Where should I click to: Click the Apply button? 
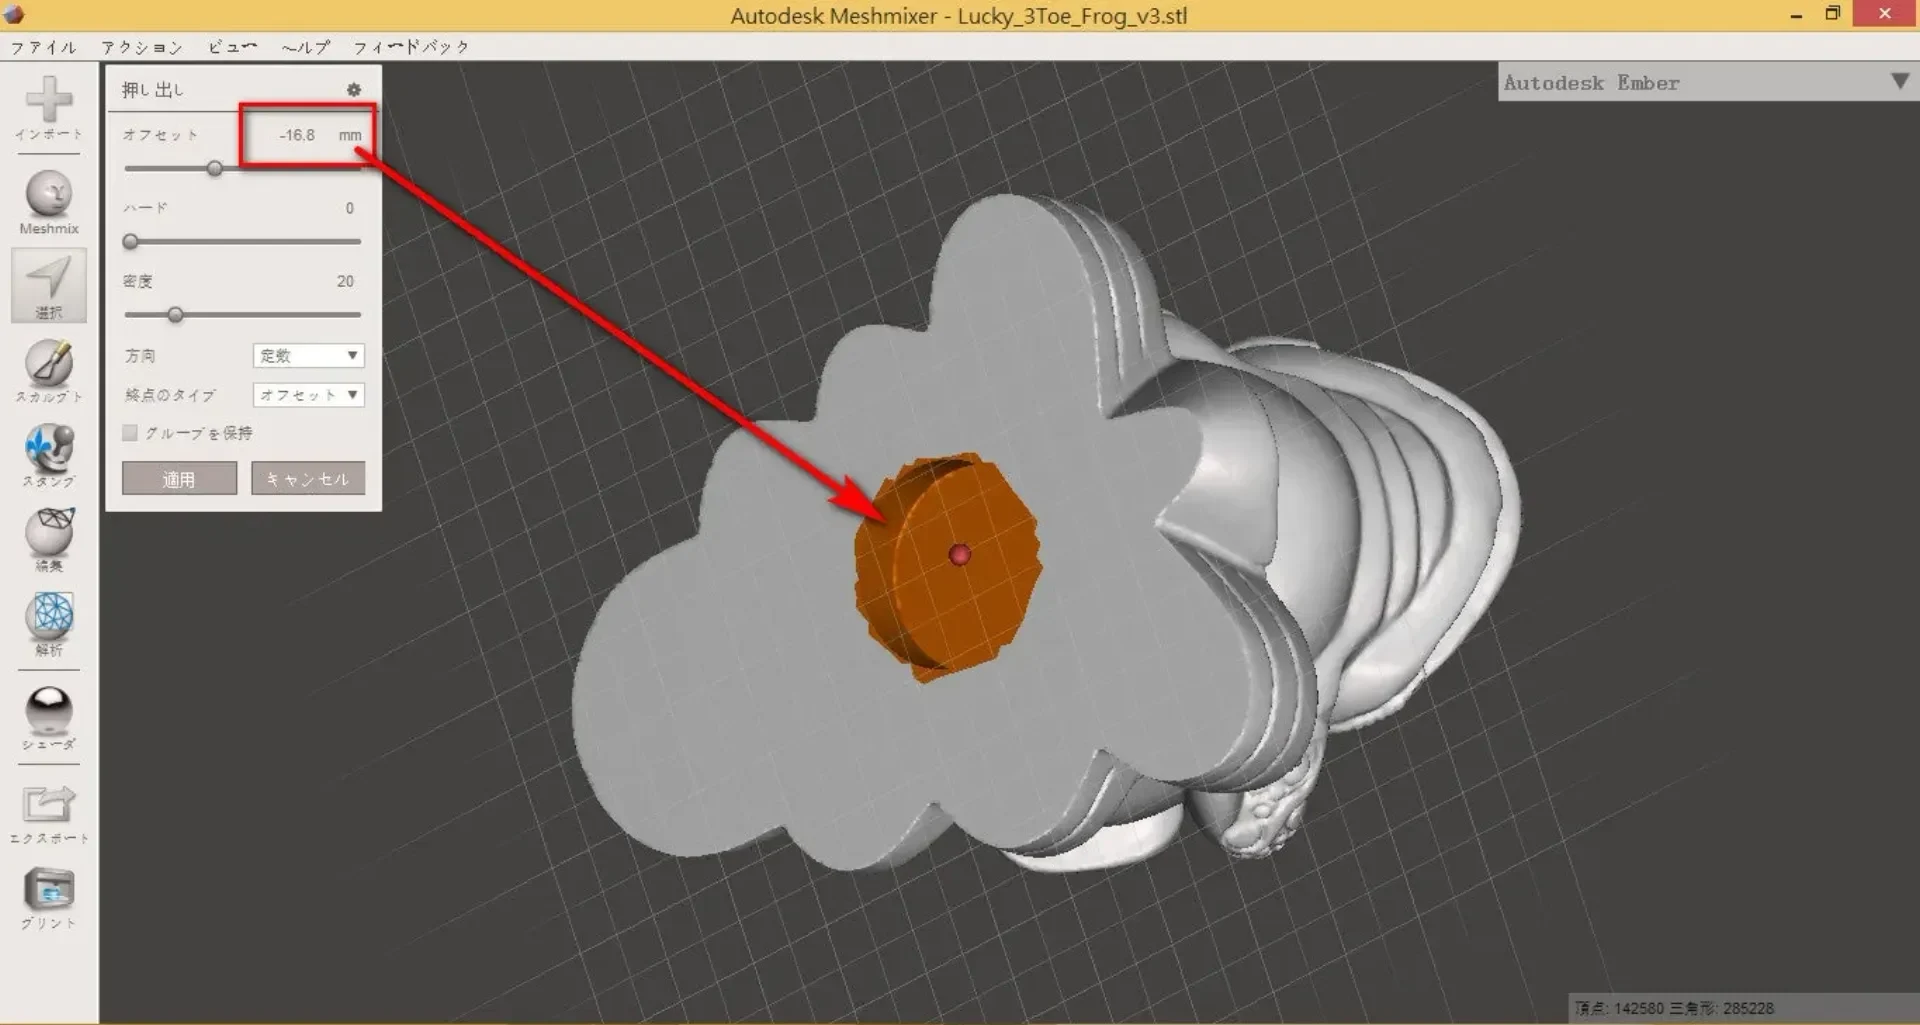point(180,479)
